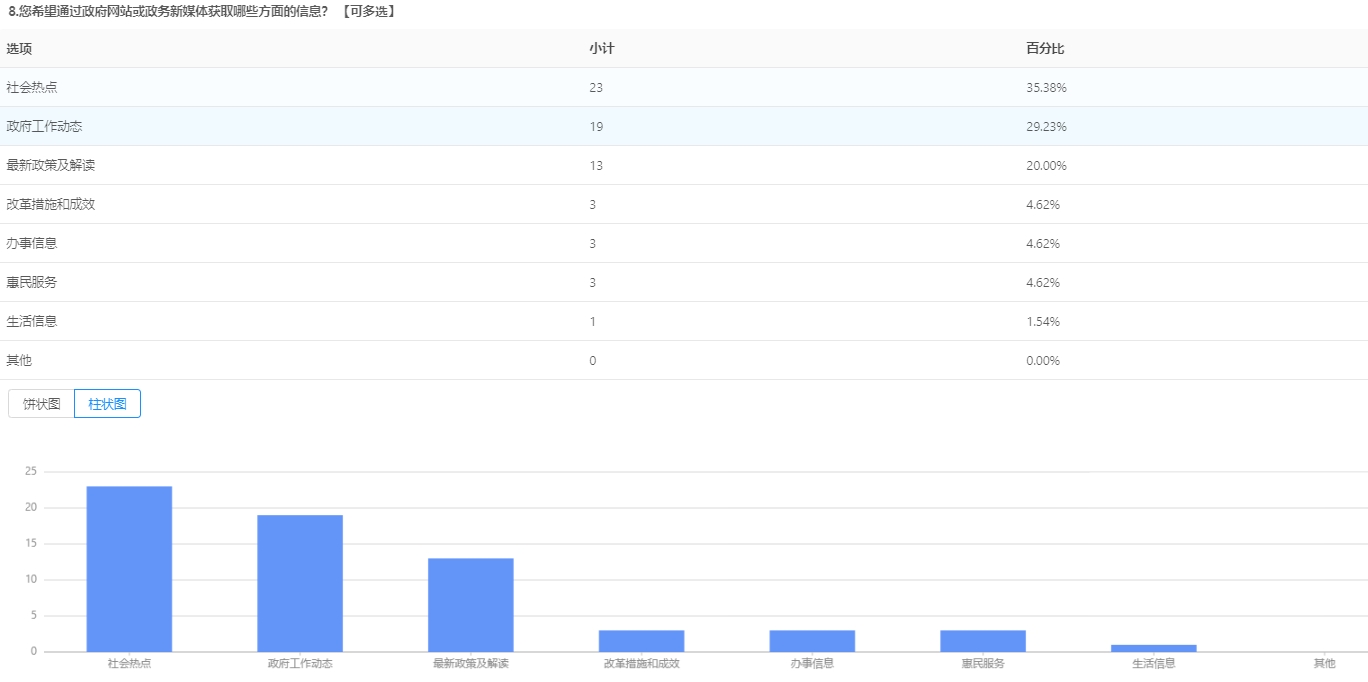This screenshot has height=682, width=1368.
Task: Click the 改革措施和成效 bar in chart
Action: (641, 640)
